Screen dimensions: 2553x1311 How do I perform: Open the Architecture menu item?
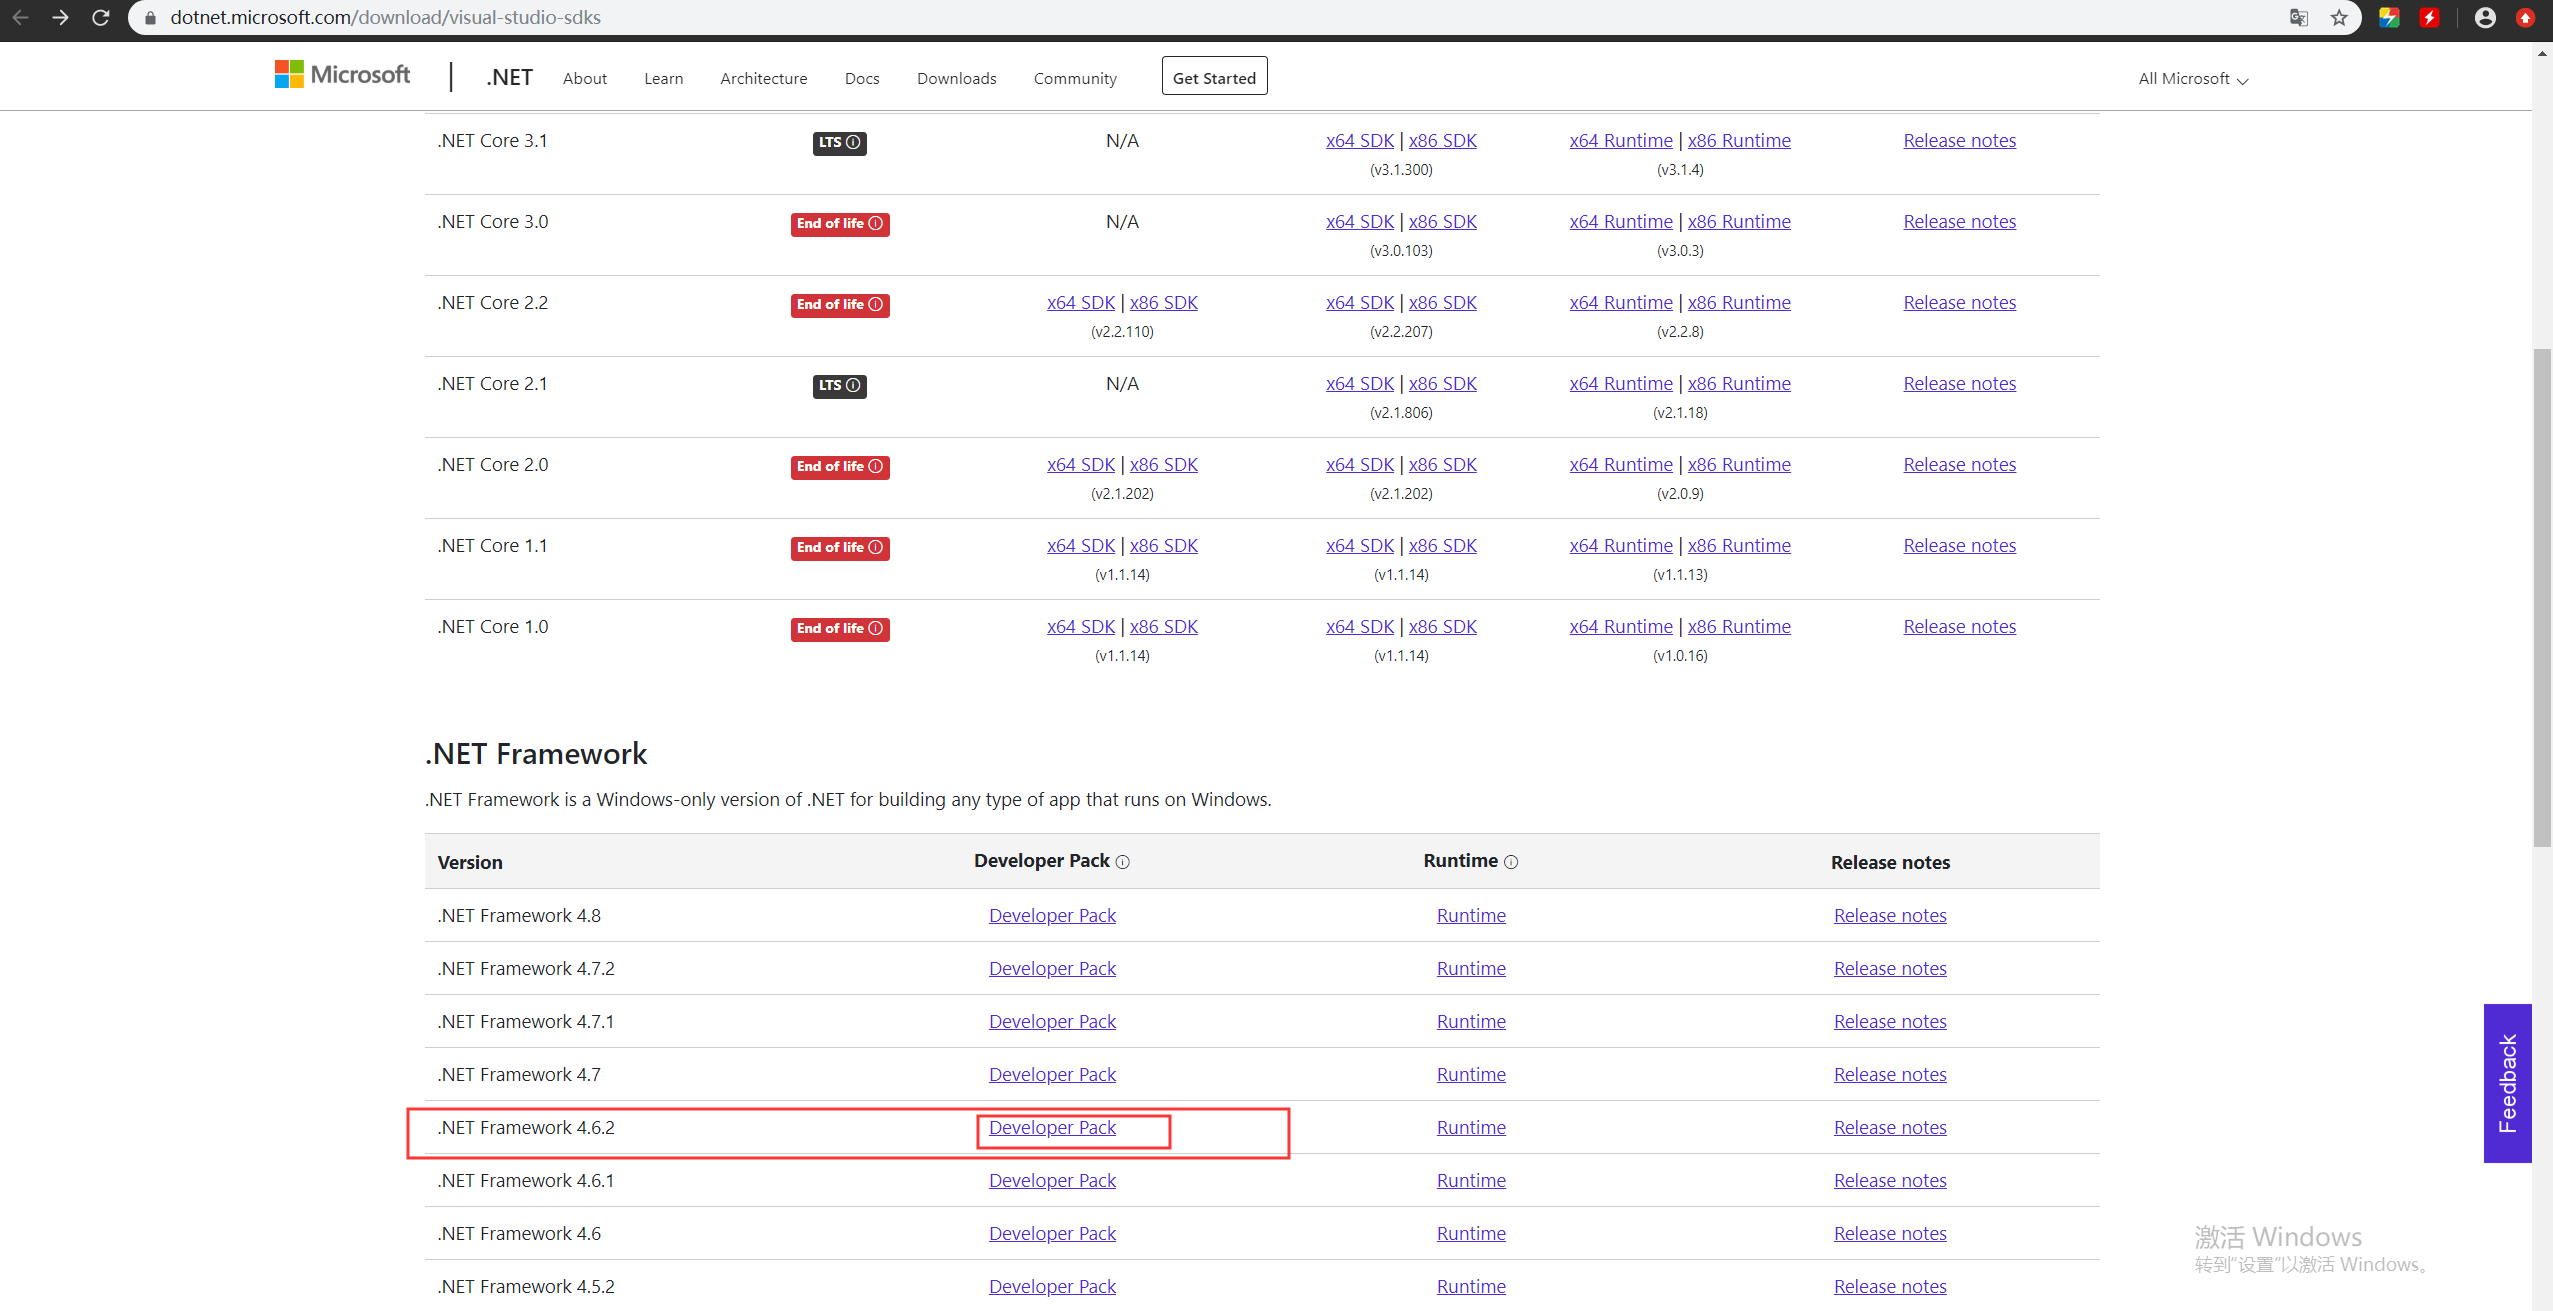[763, 78]
